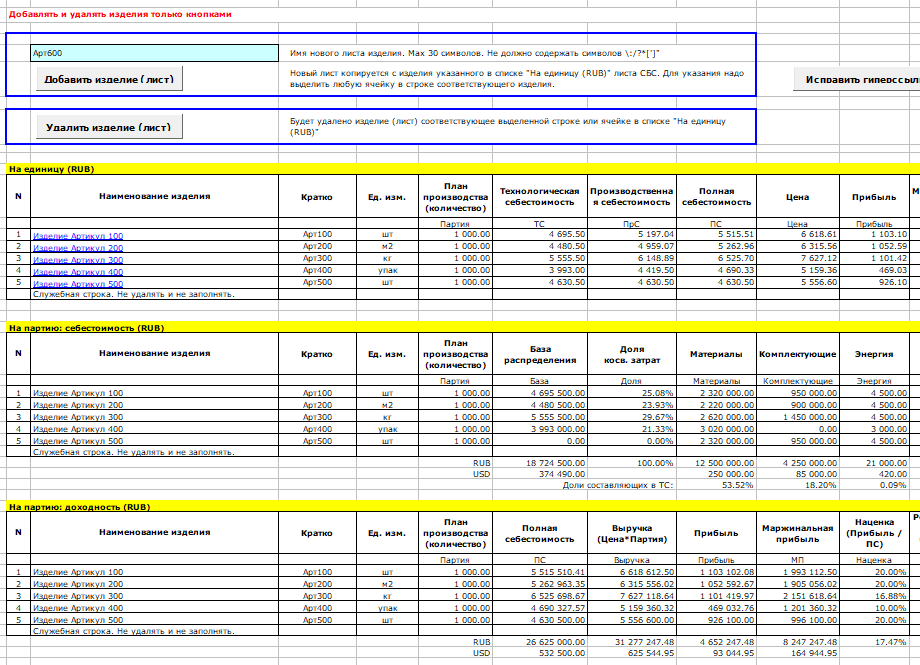Select cell with value 5 197.04
Viewport: 920px width, 665px height.
point(631,234)
